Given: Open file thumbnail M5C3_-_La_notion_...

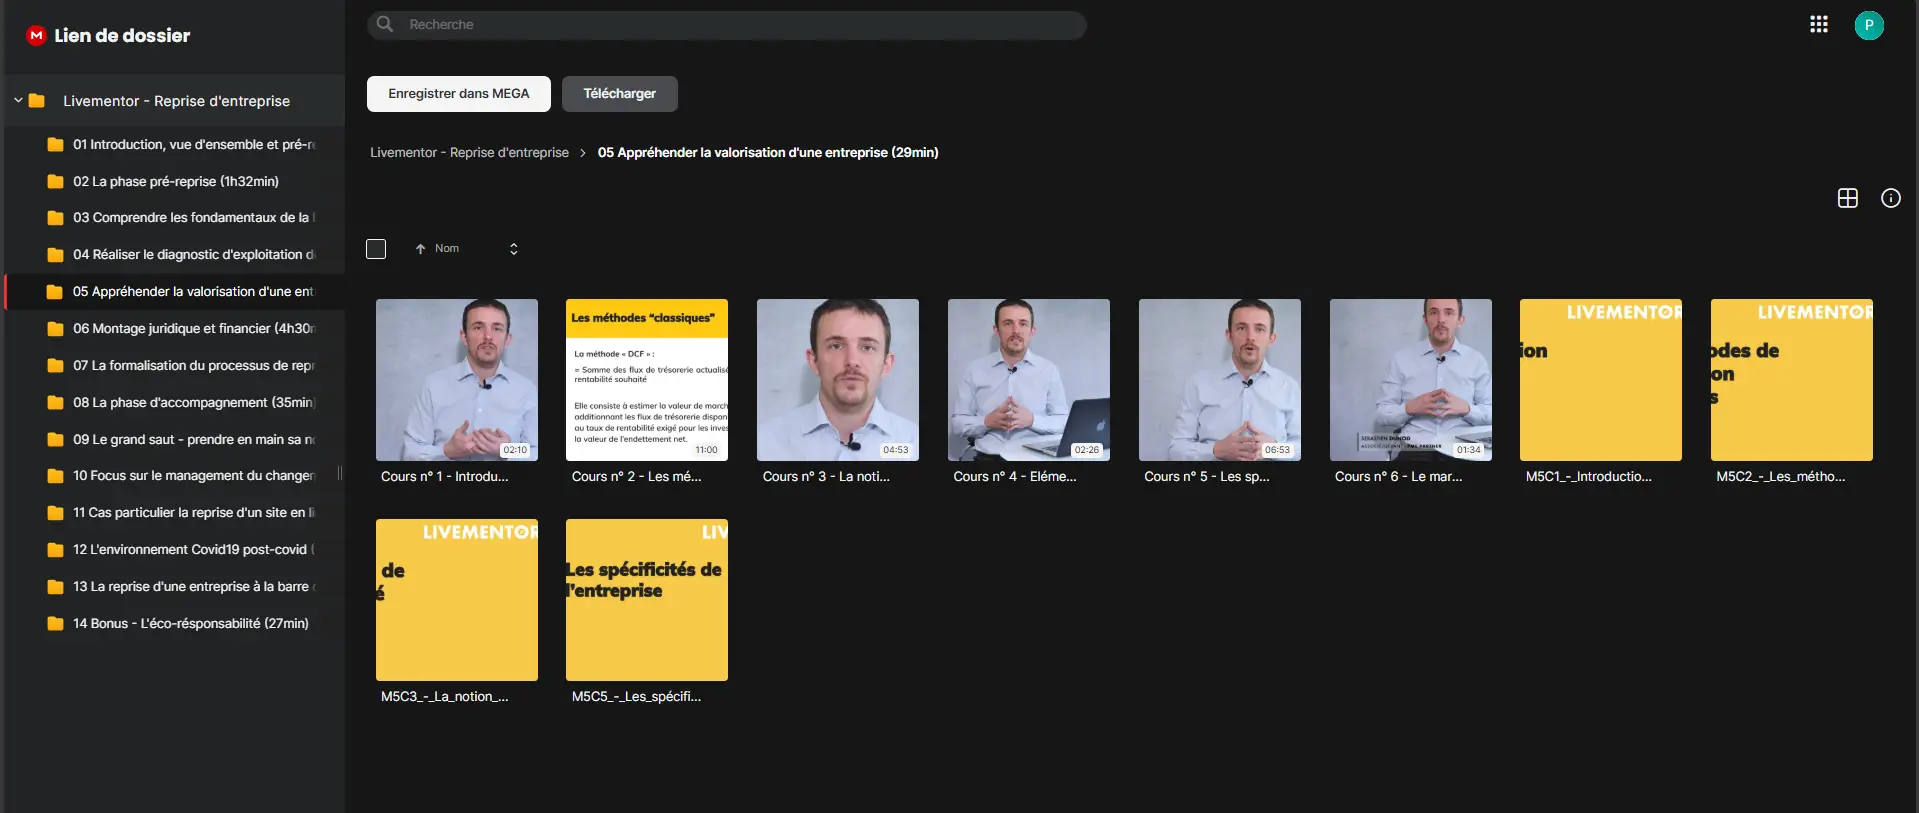Looking at the screenshot, I should tap(457, 600).
